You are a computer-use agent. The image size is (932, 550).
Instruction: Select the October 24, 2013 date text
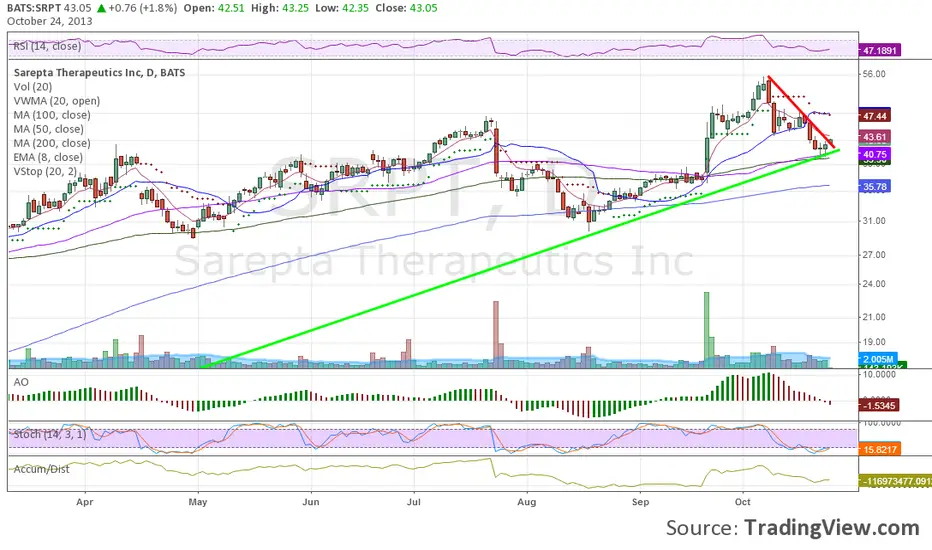click(x=50, y=21)
